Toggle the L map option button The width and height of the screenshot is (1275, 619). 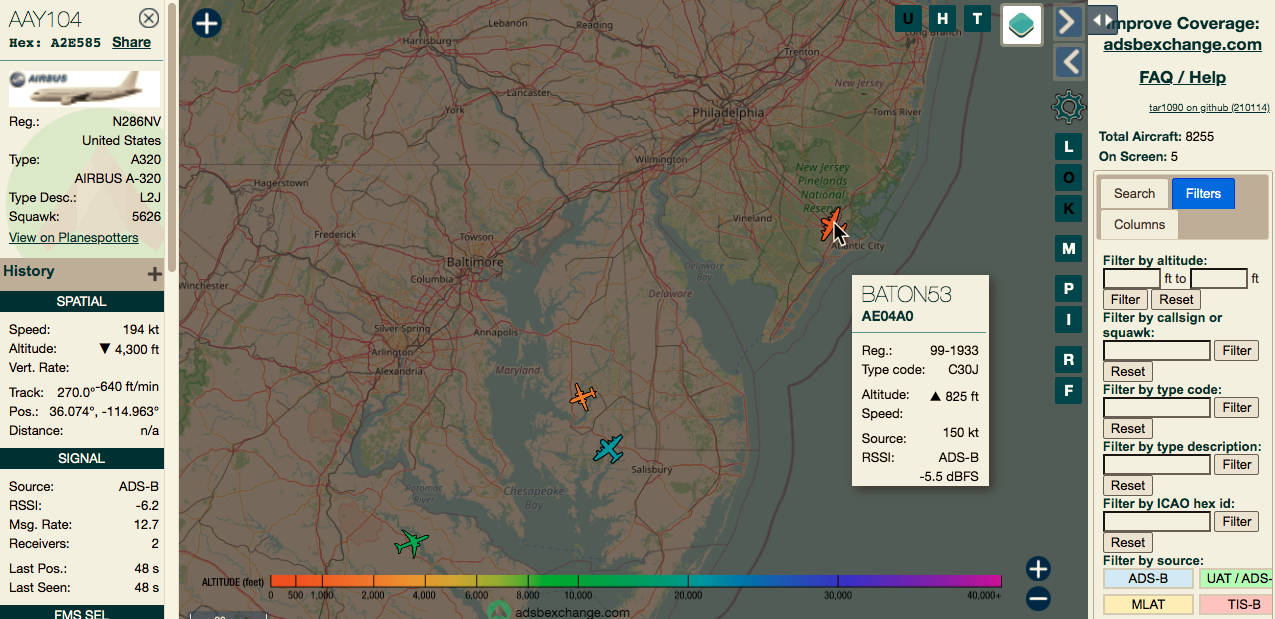pyautogui.click(x=1068, y=147)
